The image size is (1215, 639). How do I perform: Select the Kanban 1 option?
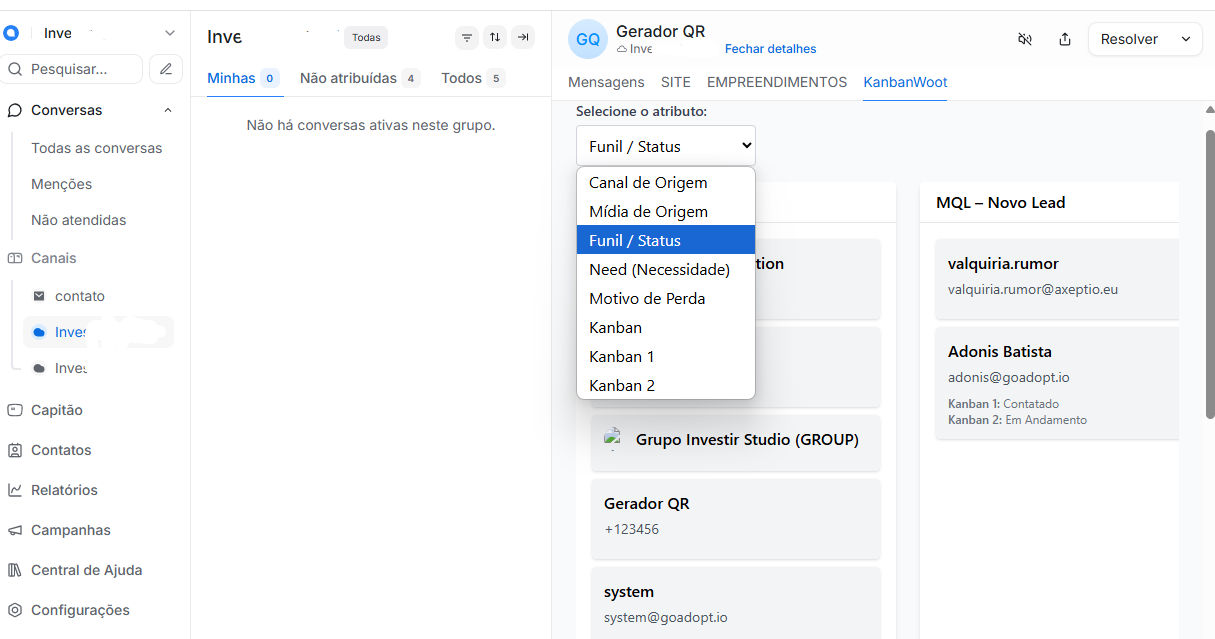click(666, 357)
